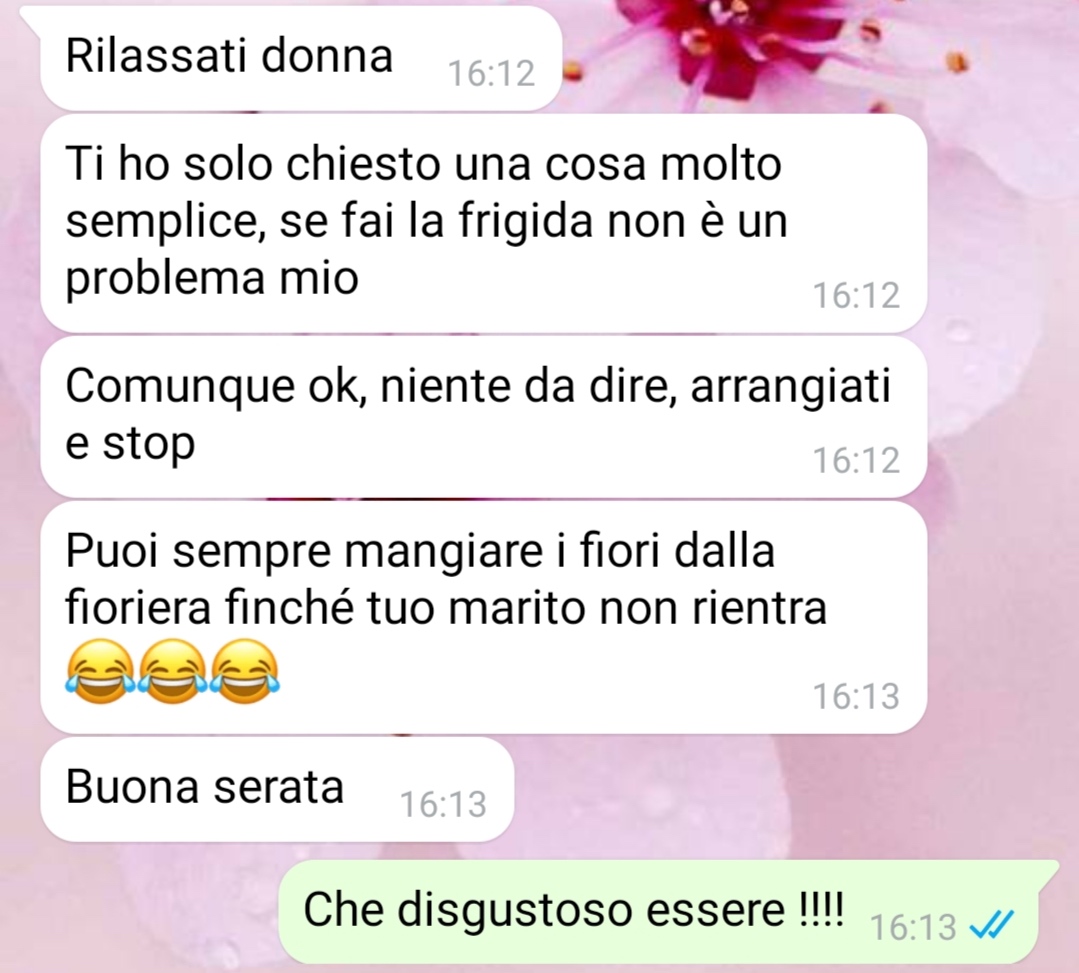Click the 16:12 timestamp next to "e stop"
1079x973 pixels.
point(856,460)
